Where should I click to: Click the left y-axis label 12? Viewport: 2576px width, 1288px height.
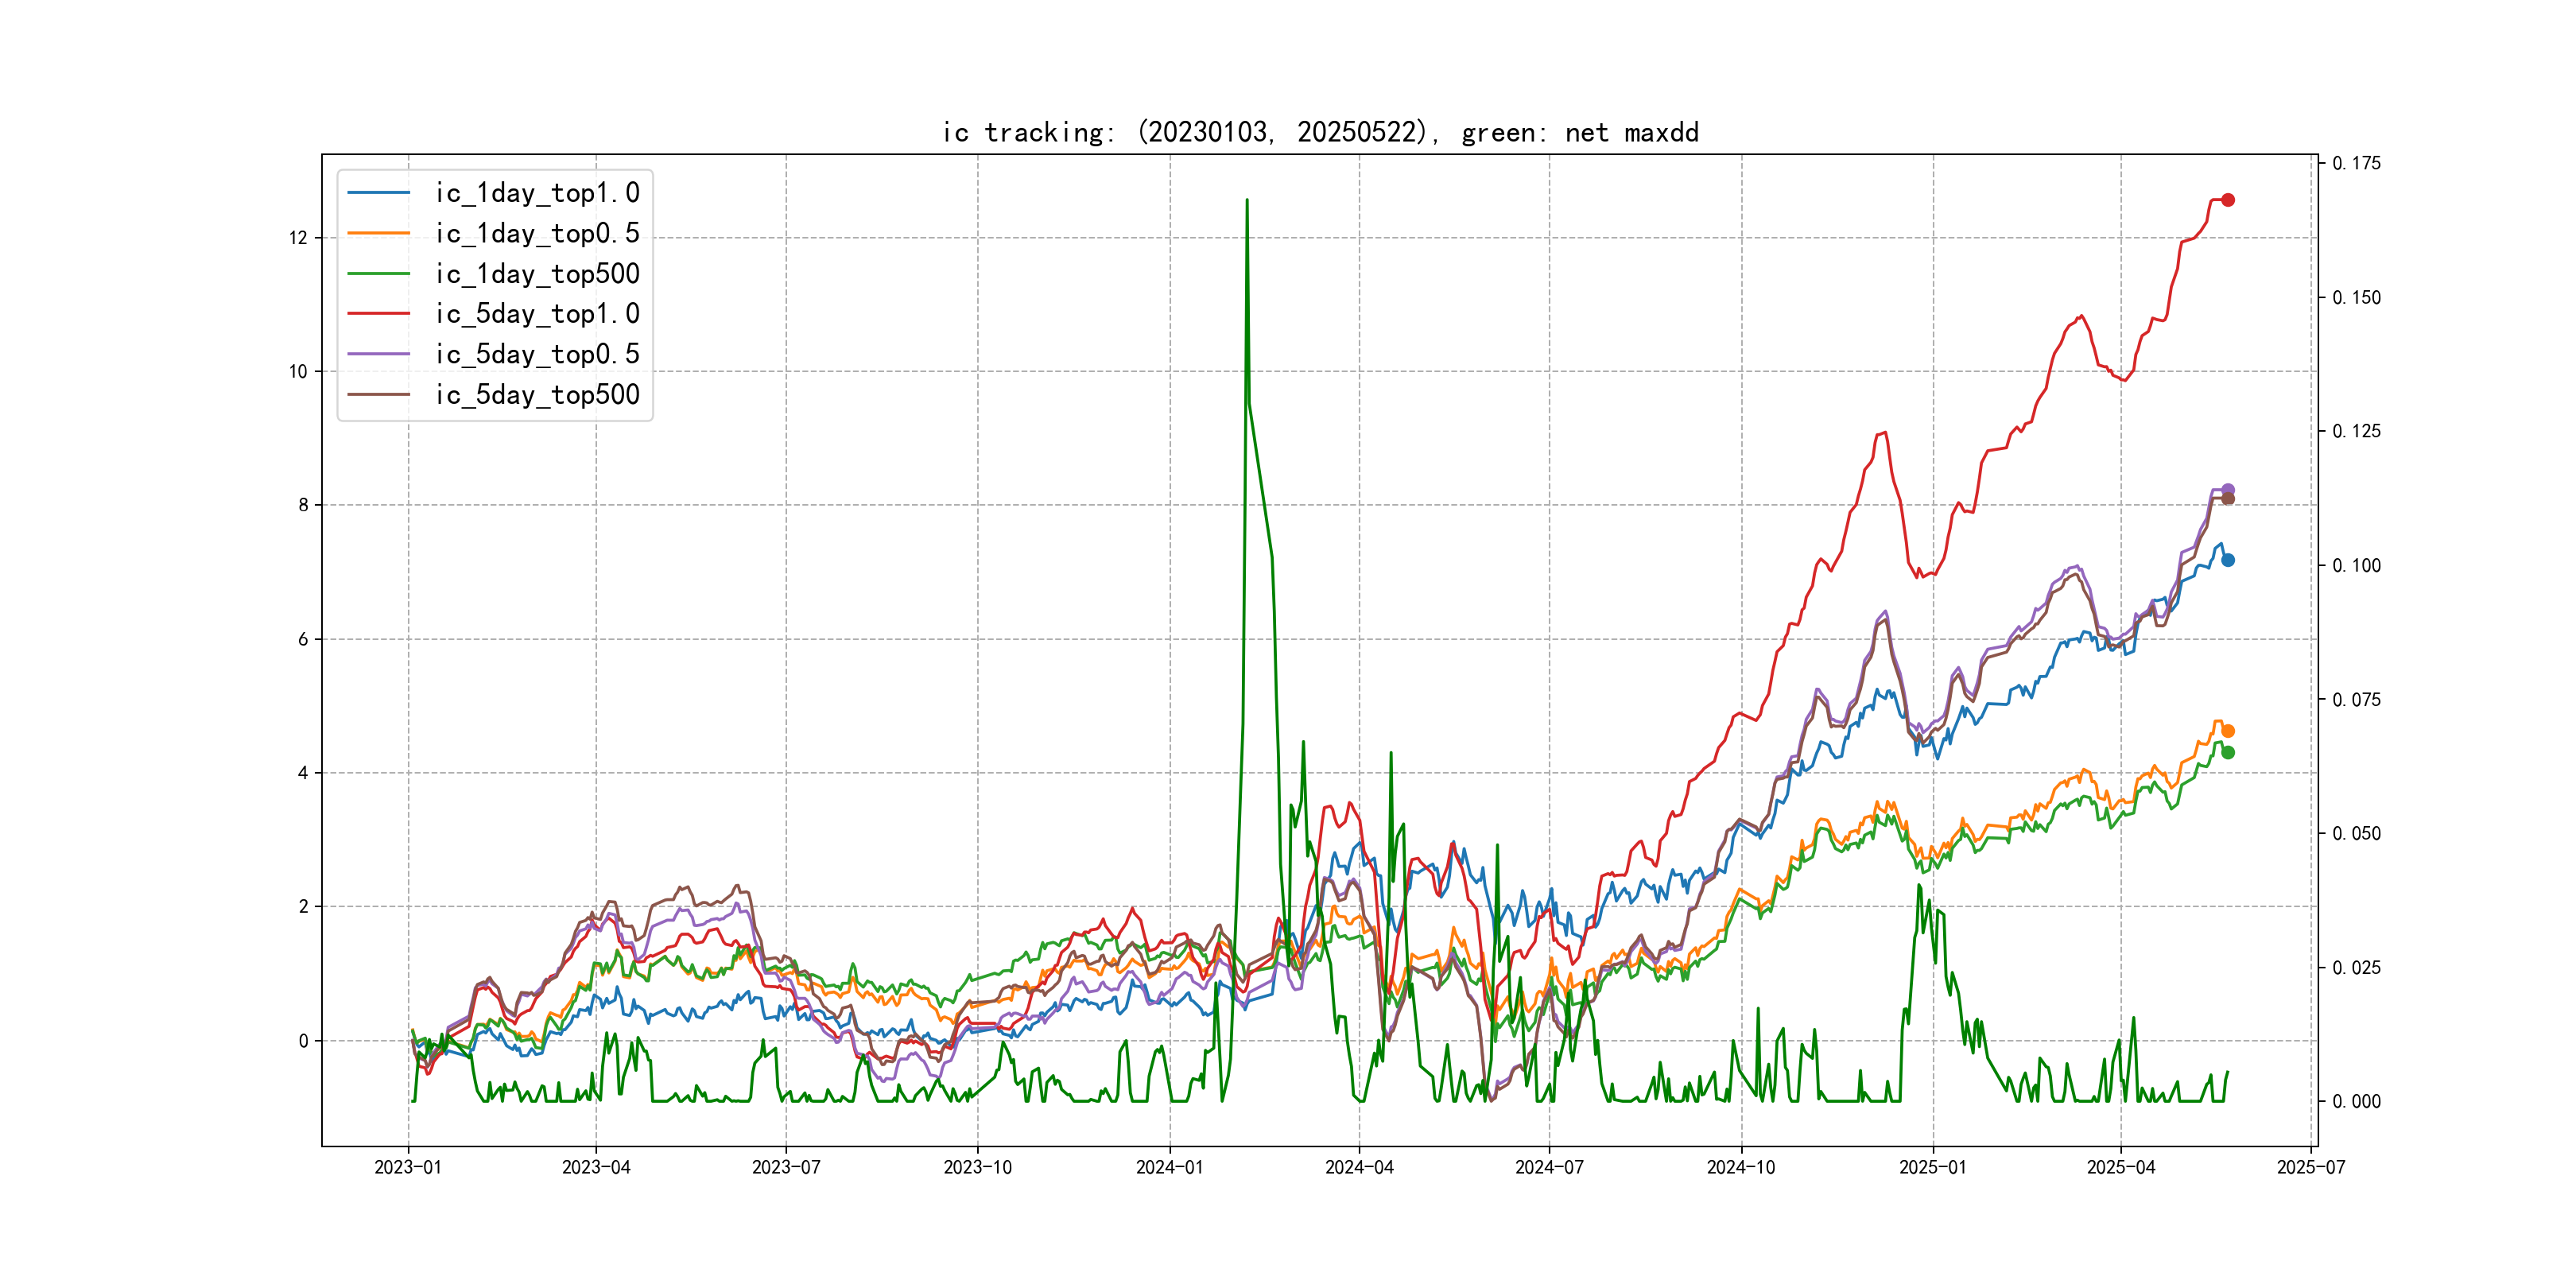[x=298, y=238]
